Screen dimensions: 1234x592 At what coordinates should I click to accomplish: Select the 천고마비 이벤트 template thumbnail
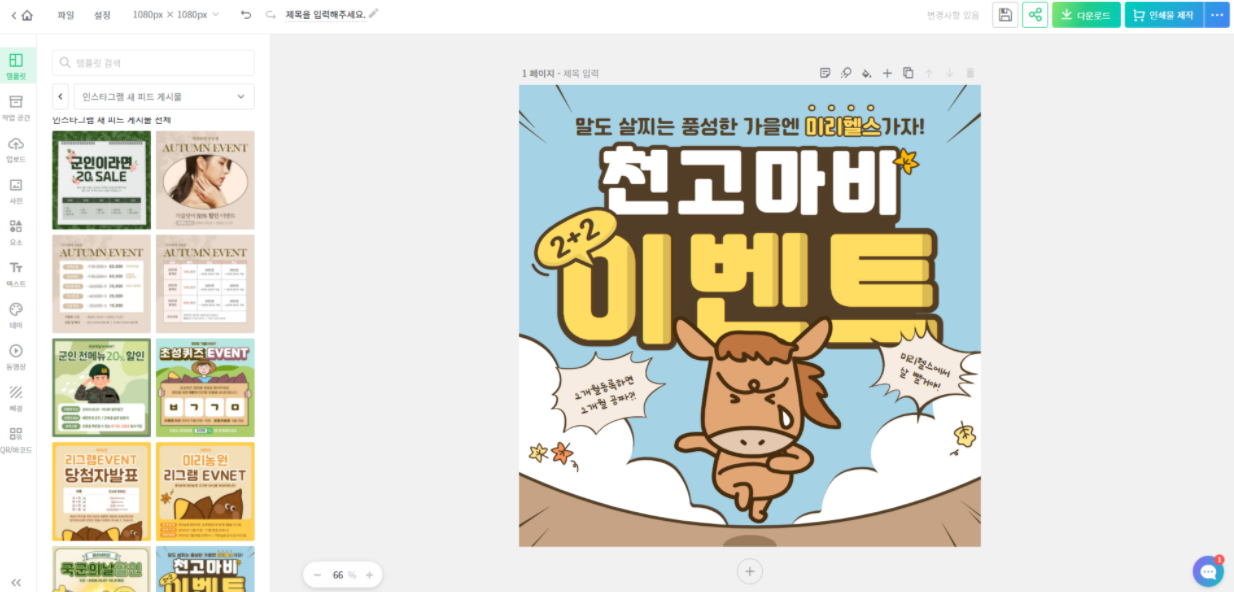coord(205,569)
